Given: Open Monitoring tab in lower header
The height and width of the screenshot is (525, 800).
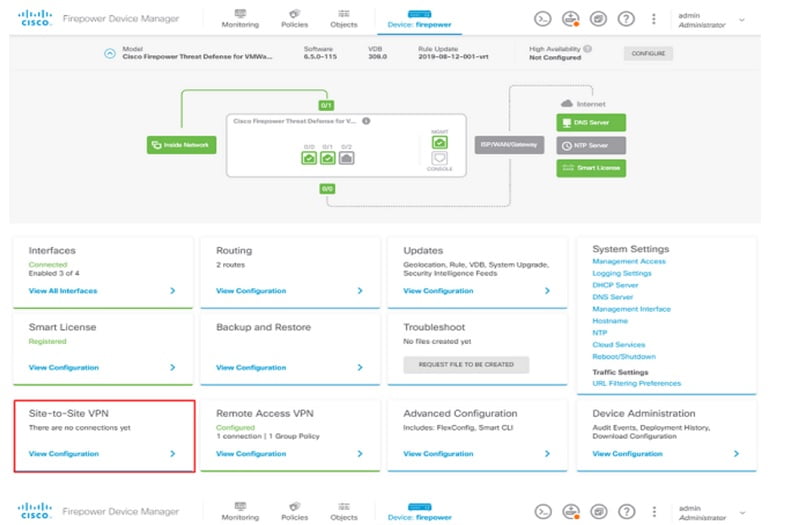Looking at the screenshot, I should [240, 512].
